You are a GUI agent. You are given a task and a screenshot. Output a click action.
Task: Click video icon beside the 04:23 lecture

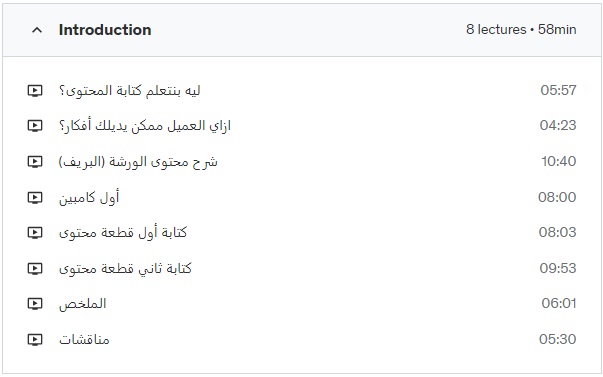pos(35,125)
